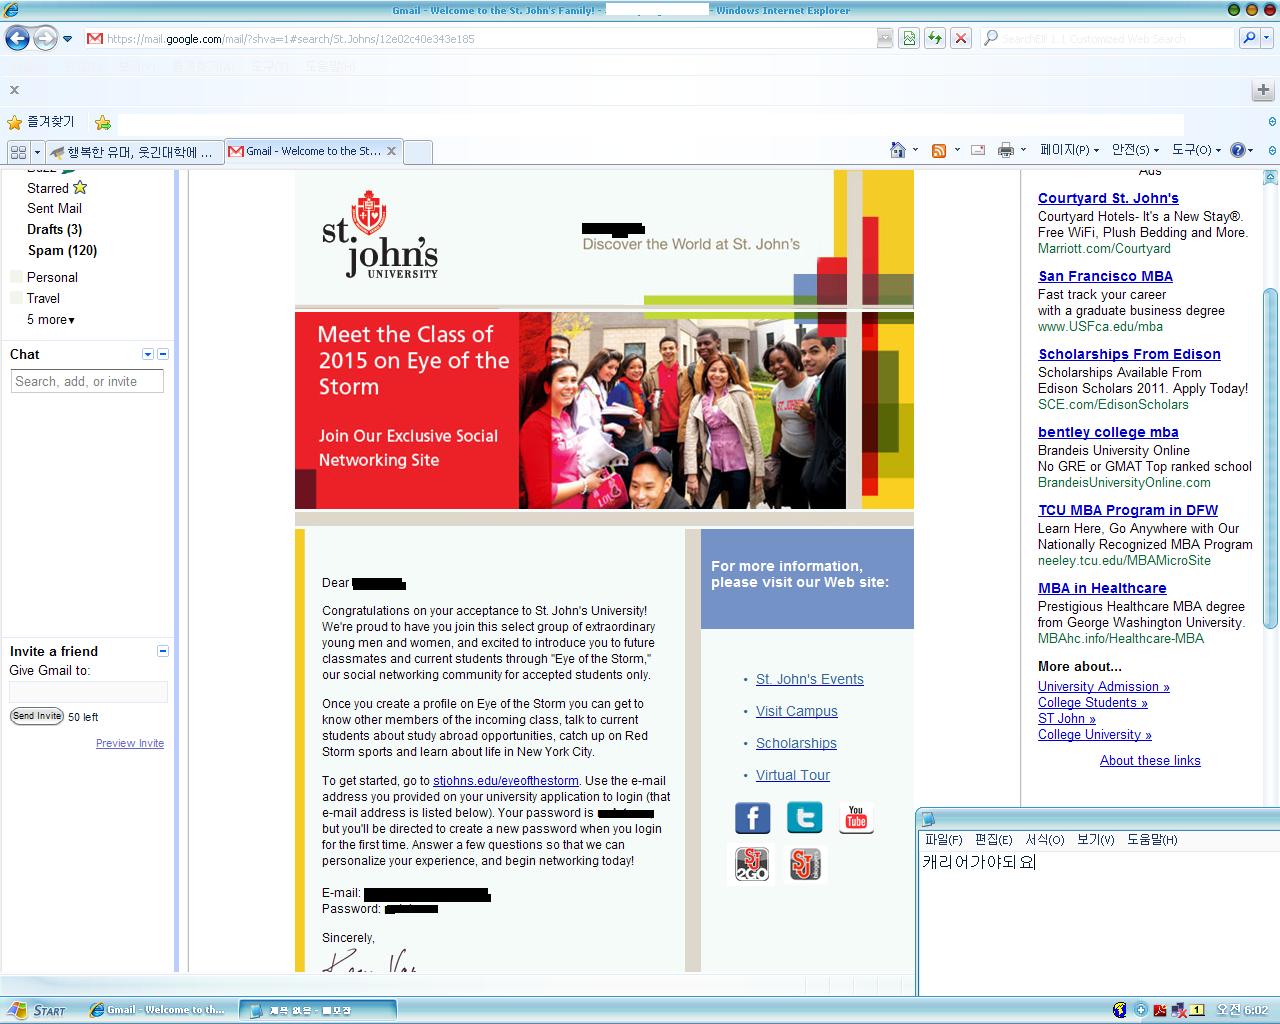Open the SJ 2GO mobile icon
1280x1024 pixels.
point(752,864)
